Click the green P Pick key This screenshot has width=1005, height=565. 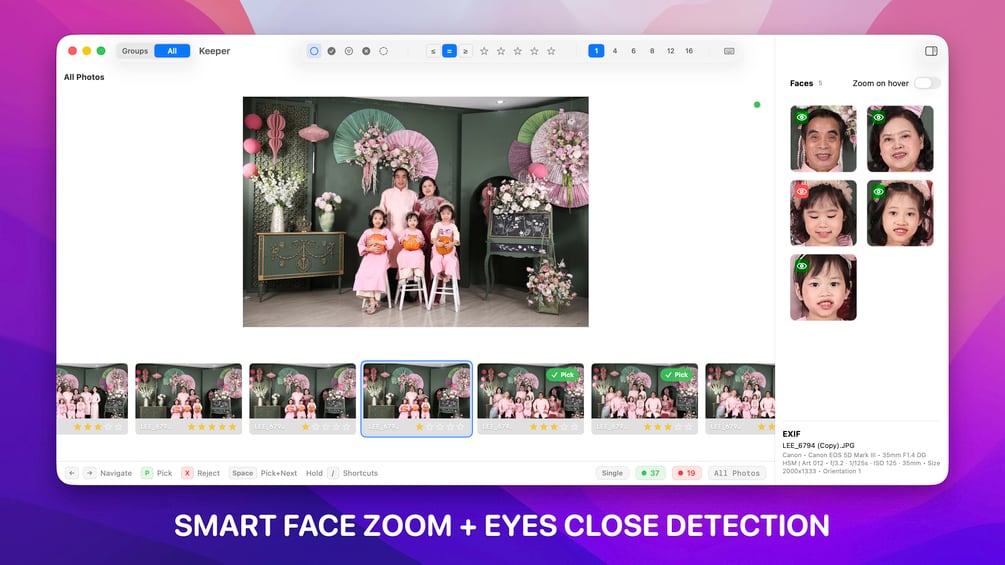(x=147, y=473)
